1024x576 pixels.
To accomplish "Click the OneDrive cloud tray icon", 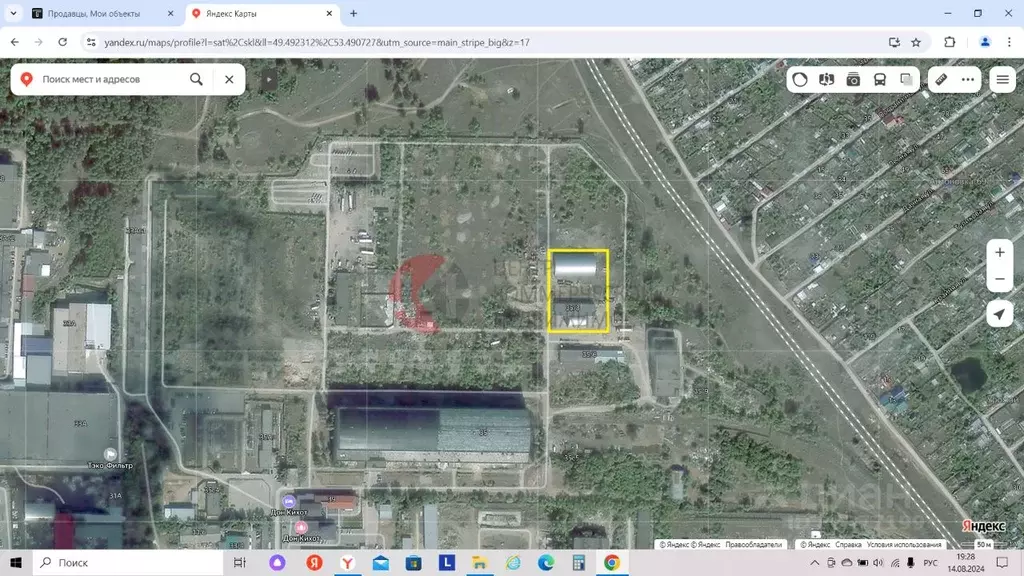I will 847,563.
